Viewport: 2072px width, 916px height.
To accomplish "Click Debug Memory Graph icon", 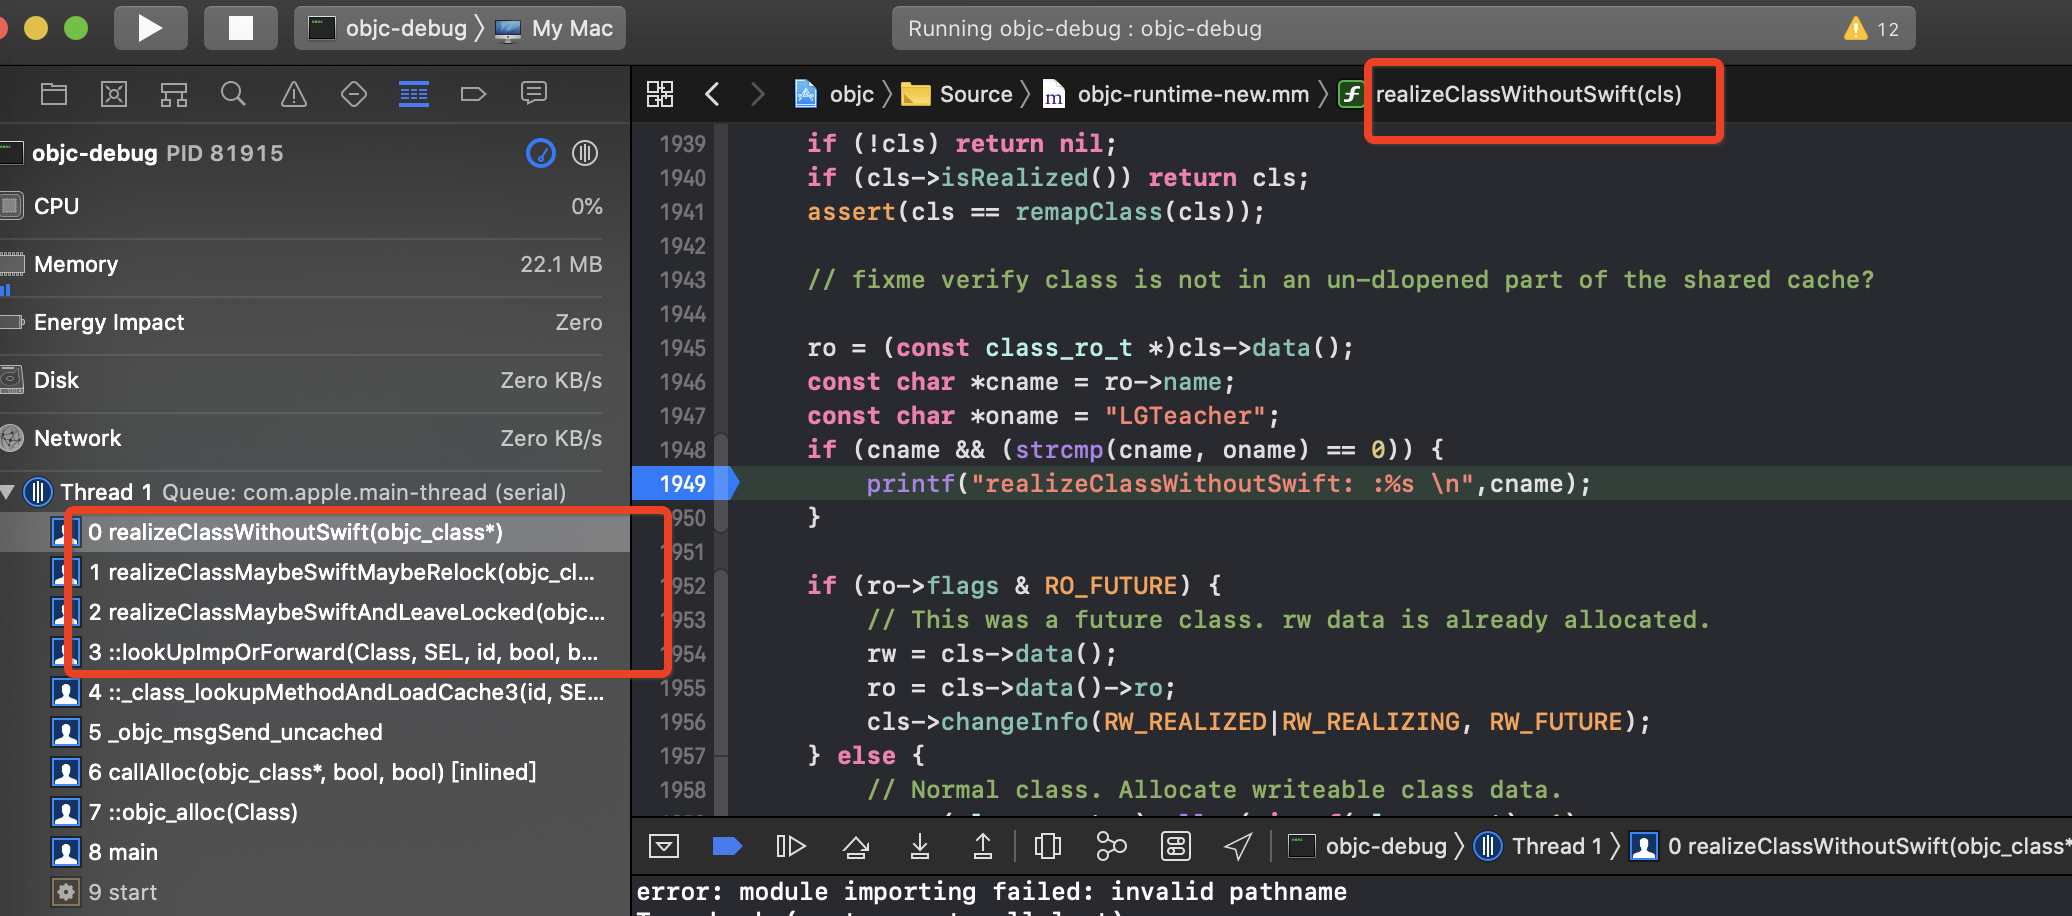I will click(1111, 847).
